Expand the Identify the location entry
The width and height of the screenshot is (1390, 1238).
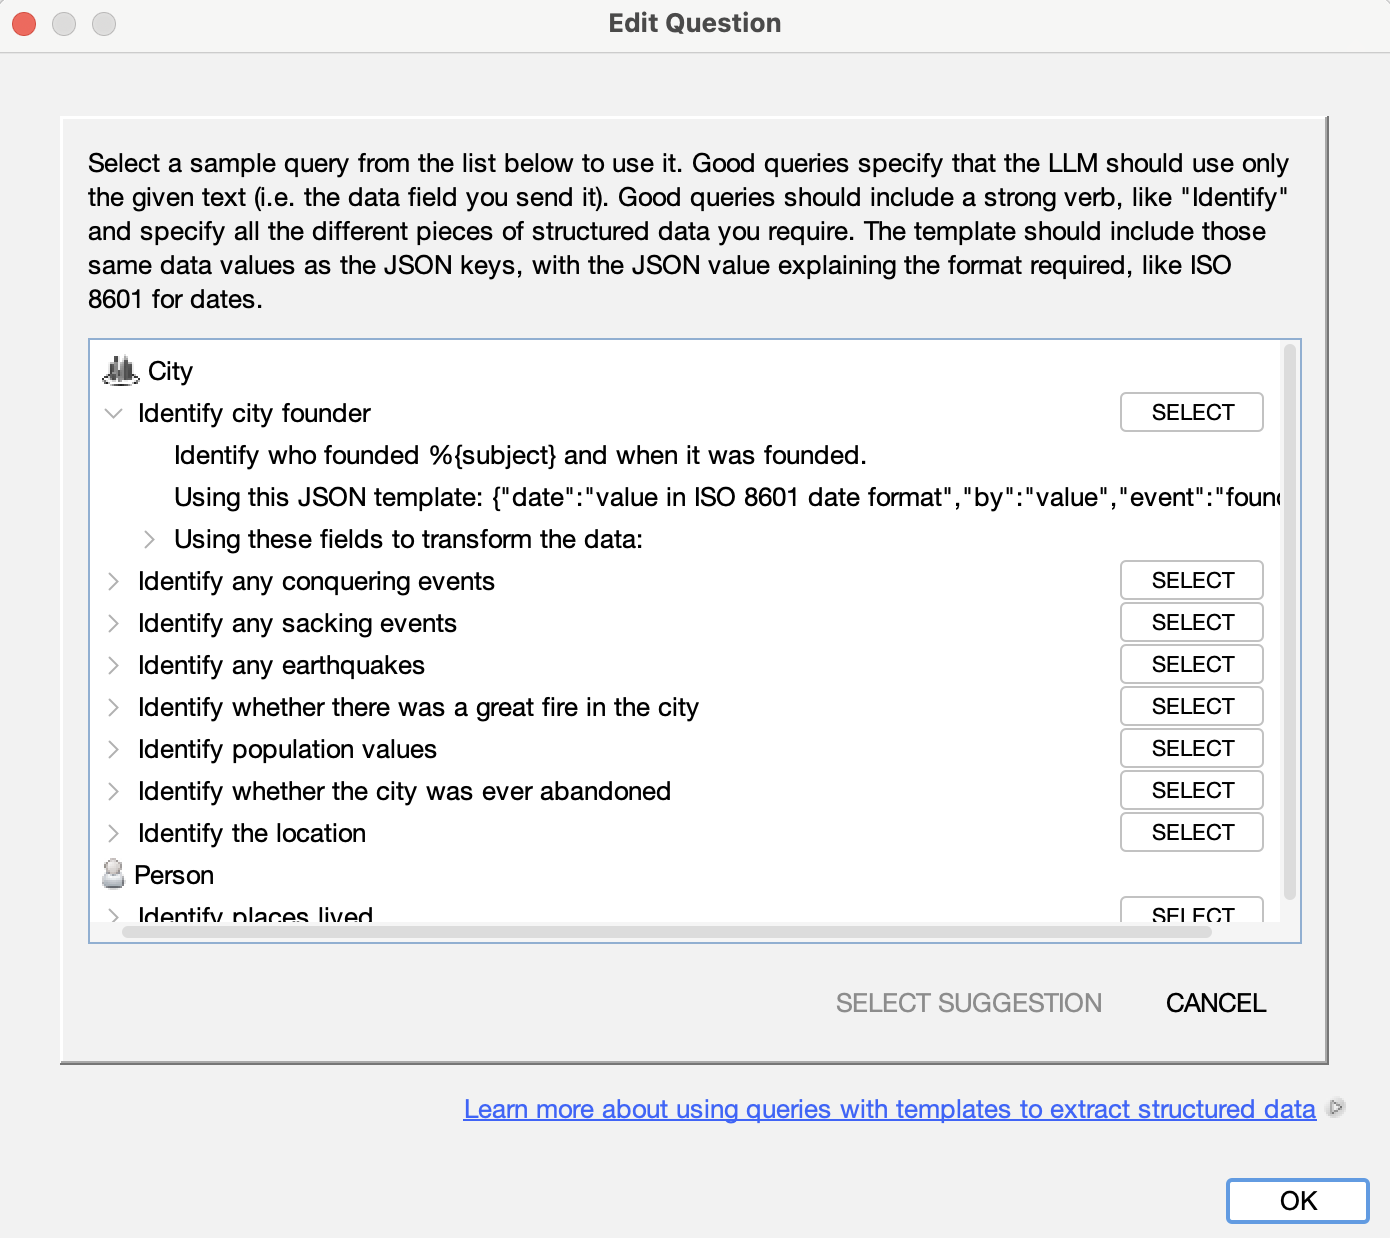(x=113, y=833)
